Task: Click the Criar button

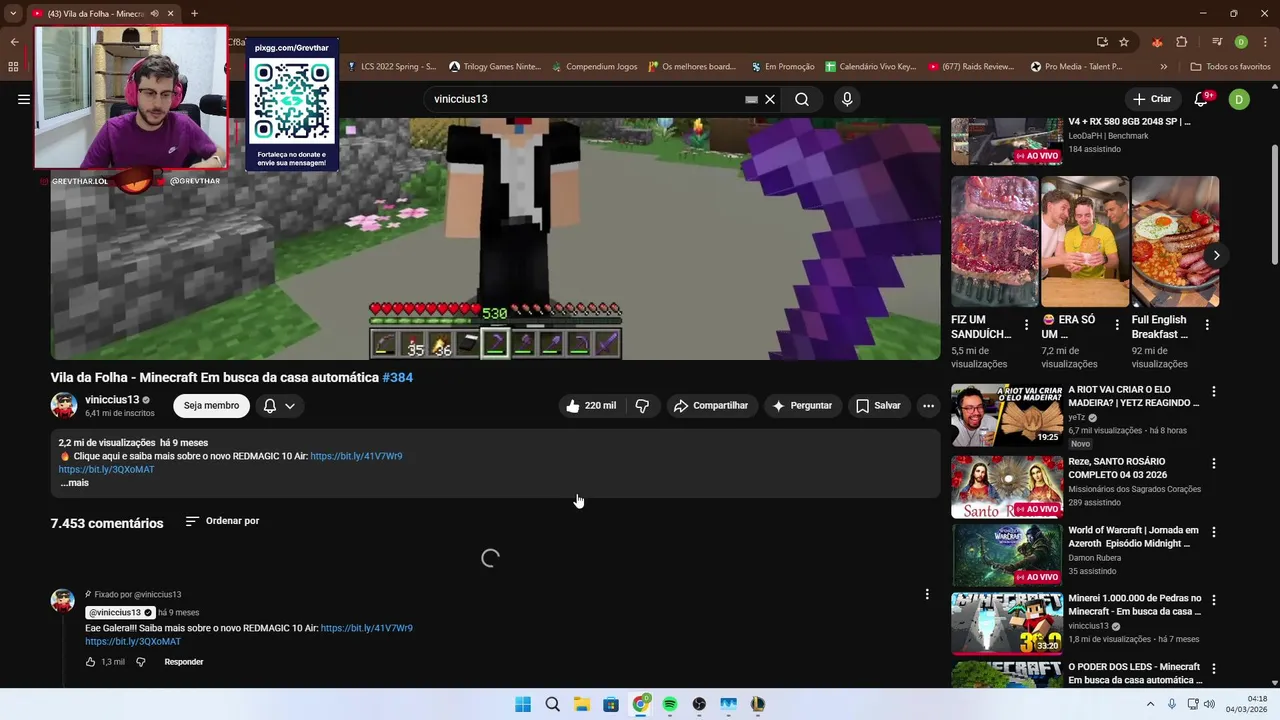Action: tap(1151, 99)
